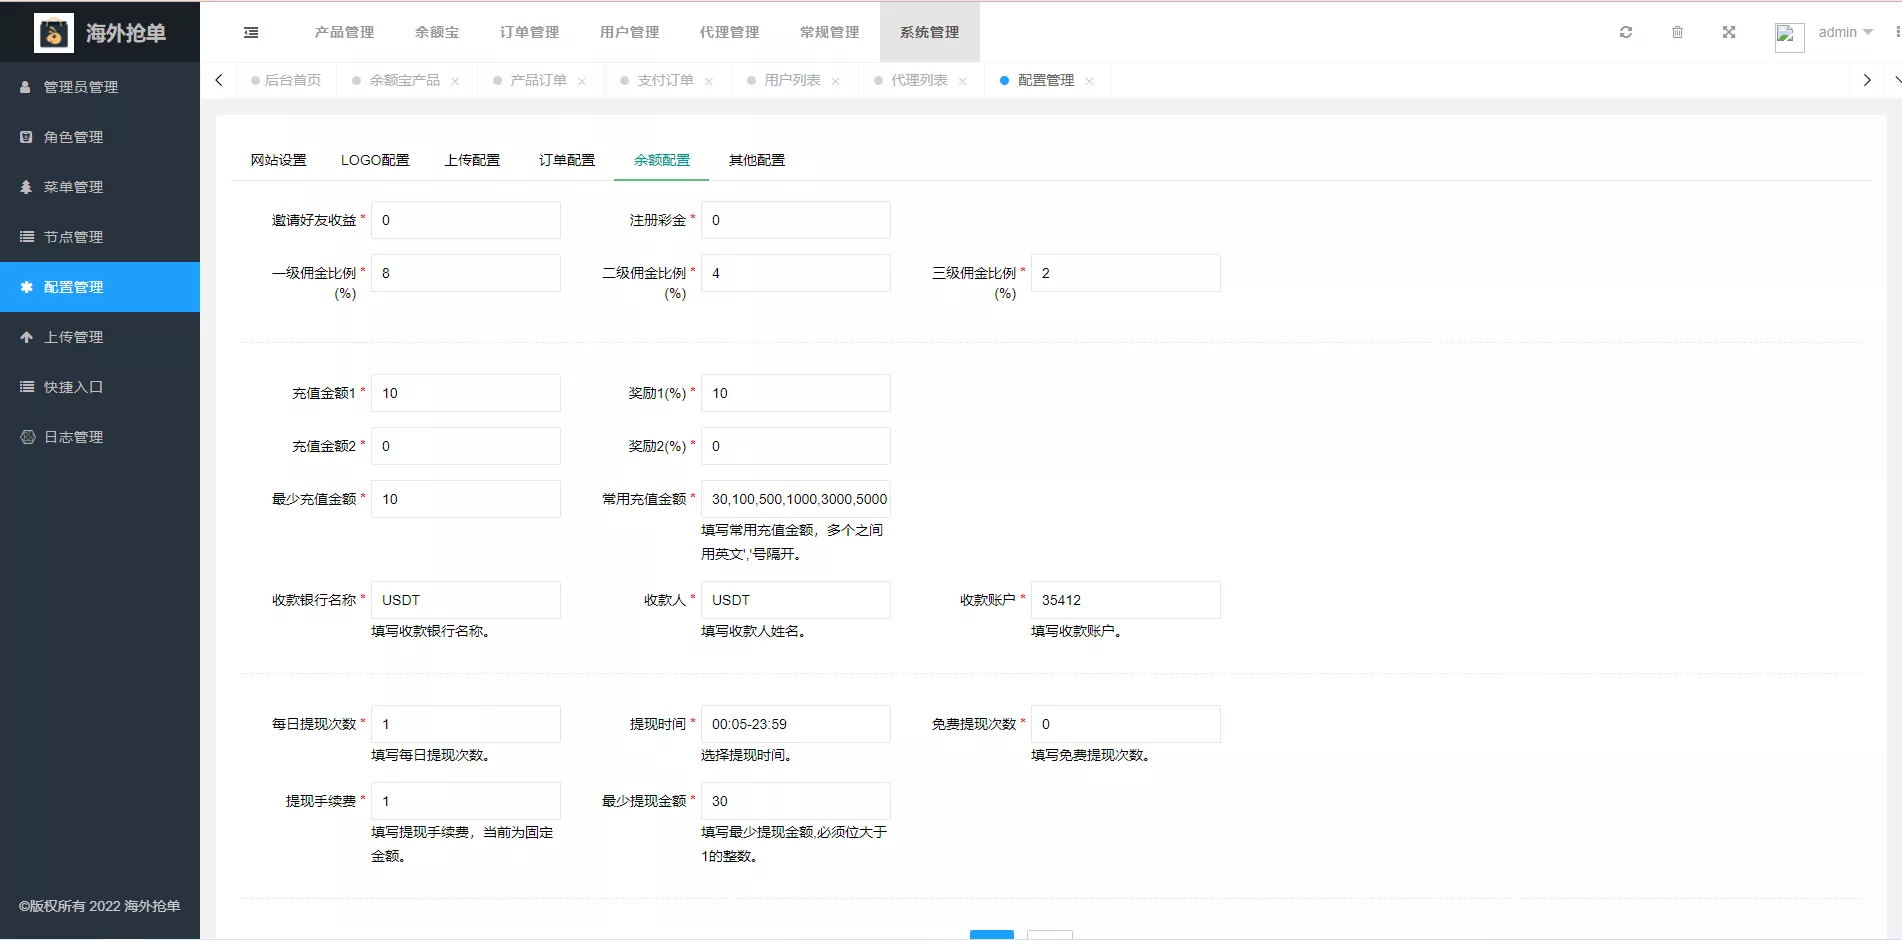The height and width of the screenshot is (940, 1902).
Task: Expand more tabs with the right chevron
Action: point(1866,80)
